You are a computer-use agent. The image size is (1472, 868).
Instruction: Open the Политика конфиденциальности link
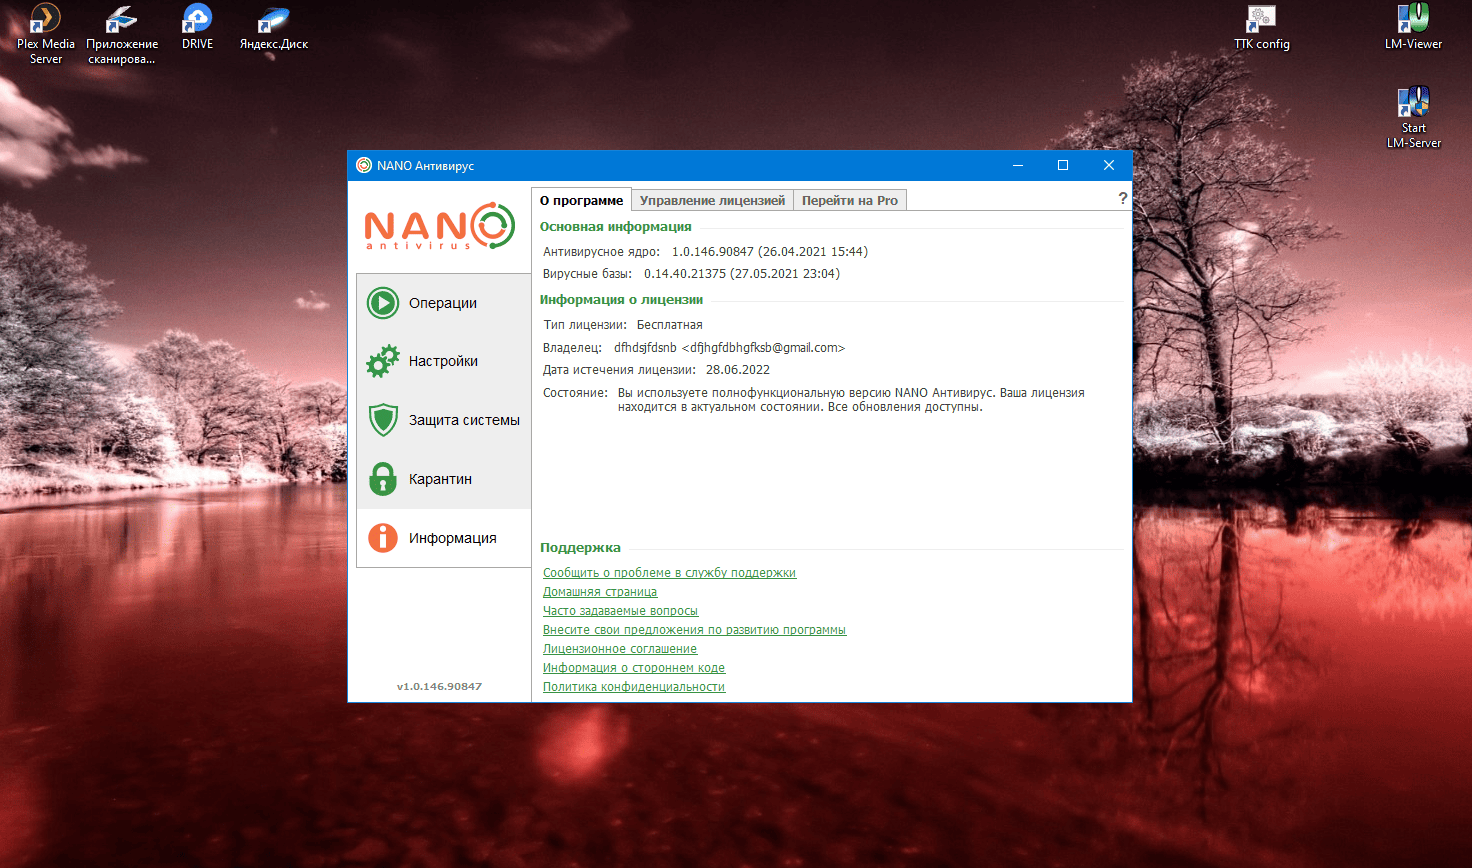click(x=634, y=687)
